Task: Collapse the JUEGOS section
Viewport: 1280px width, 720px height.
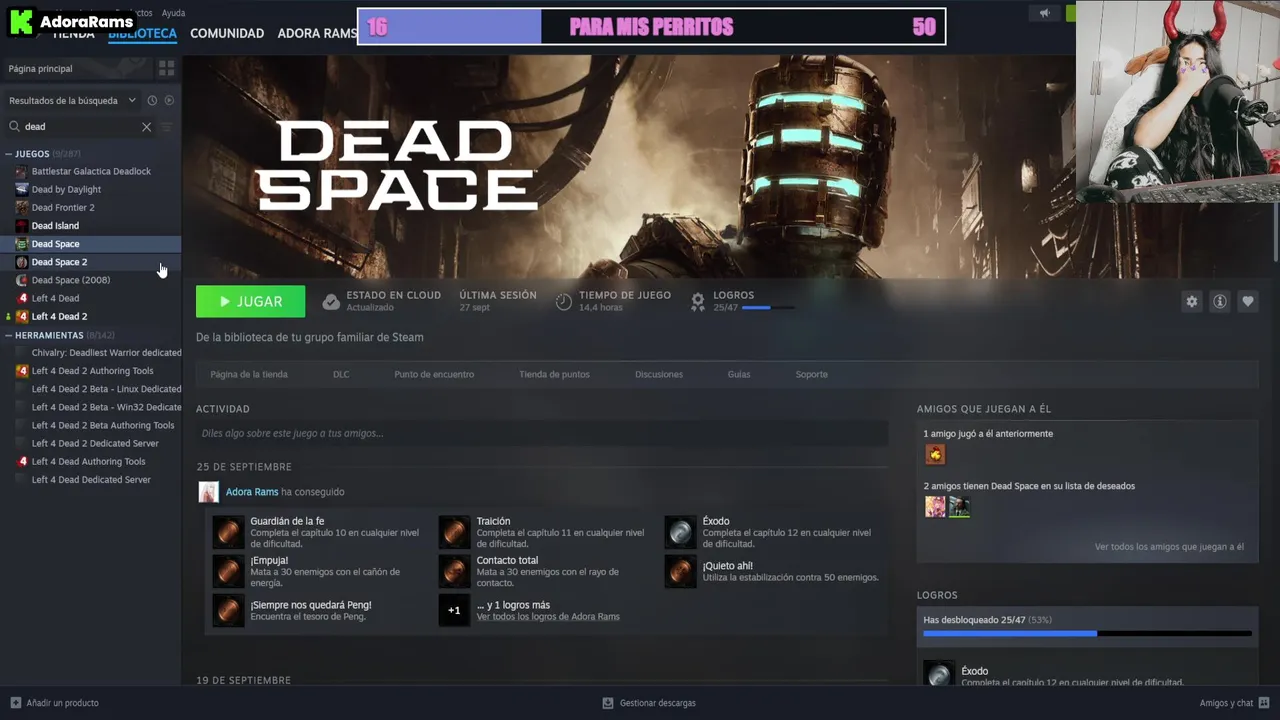Action: (9, 154)
